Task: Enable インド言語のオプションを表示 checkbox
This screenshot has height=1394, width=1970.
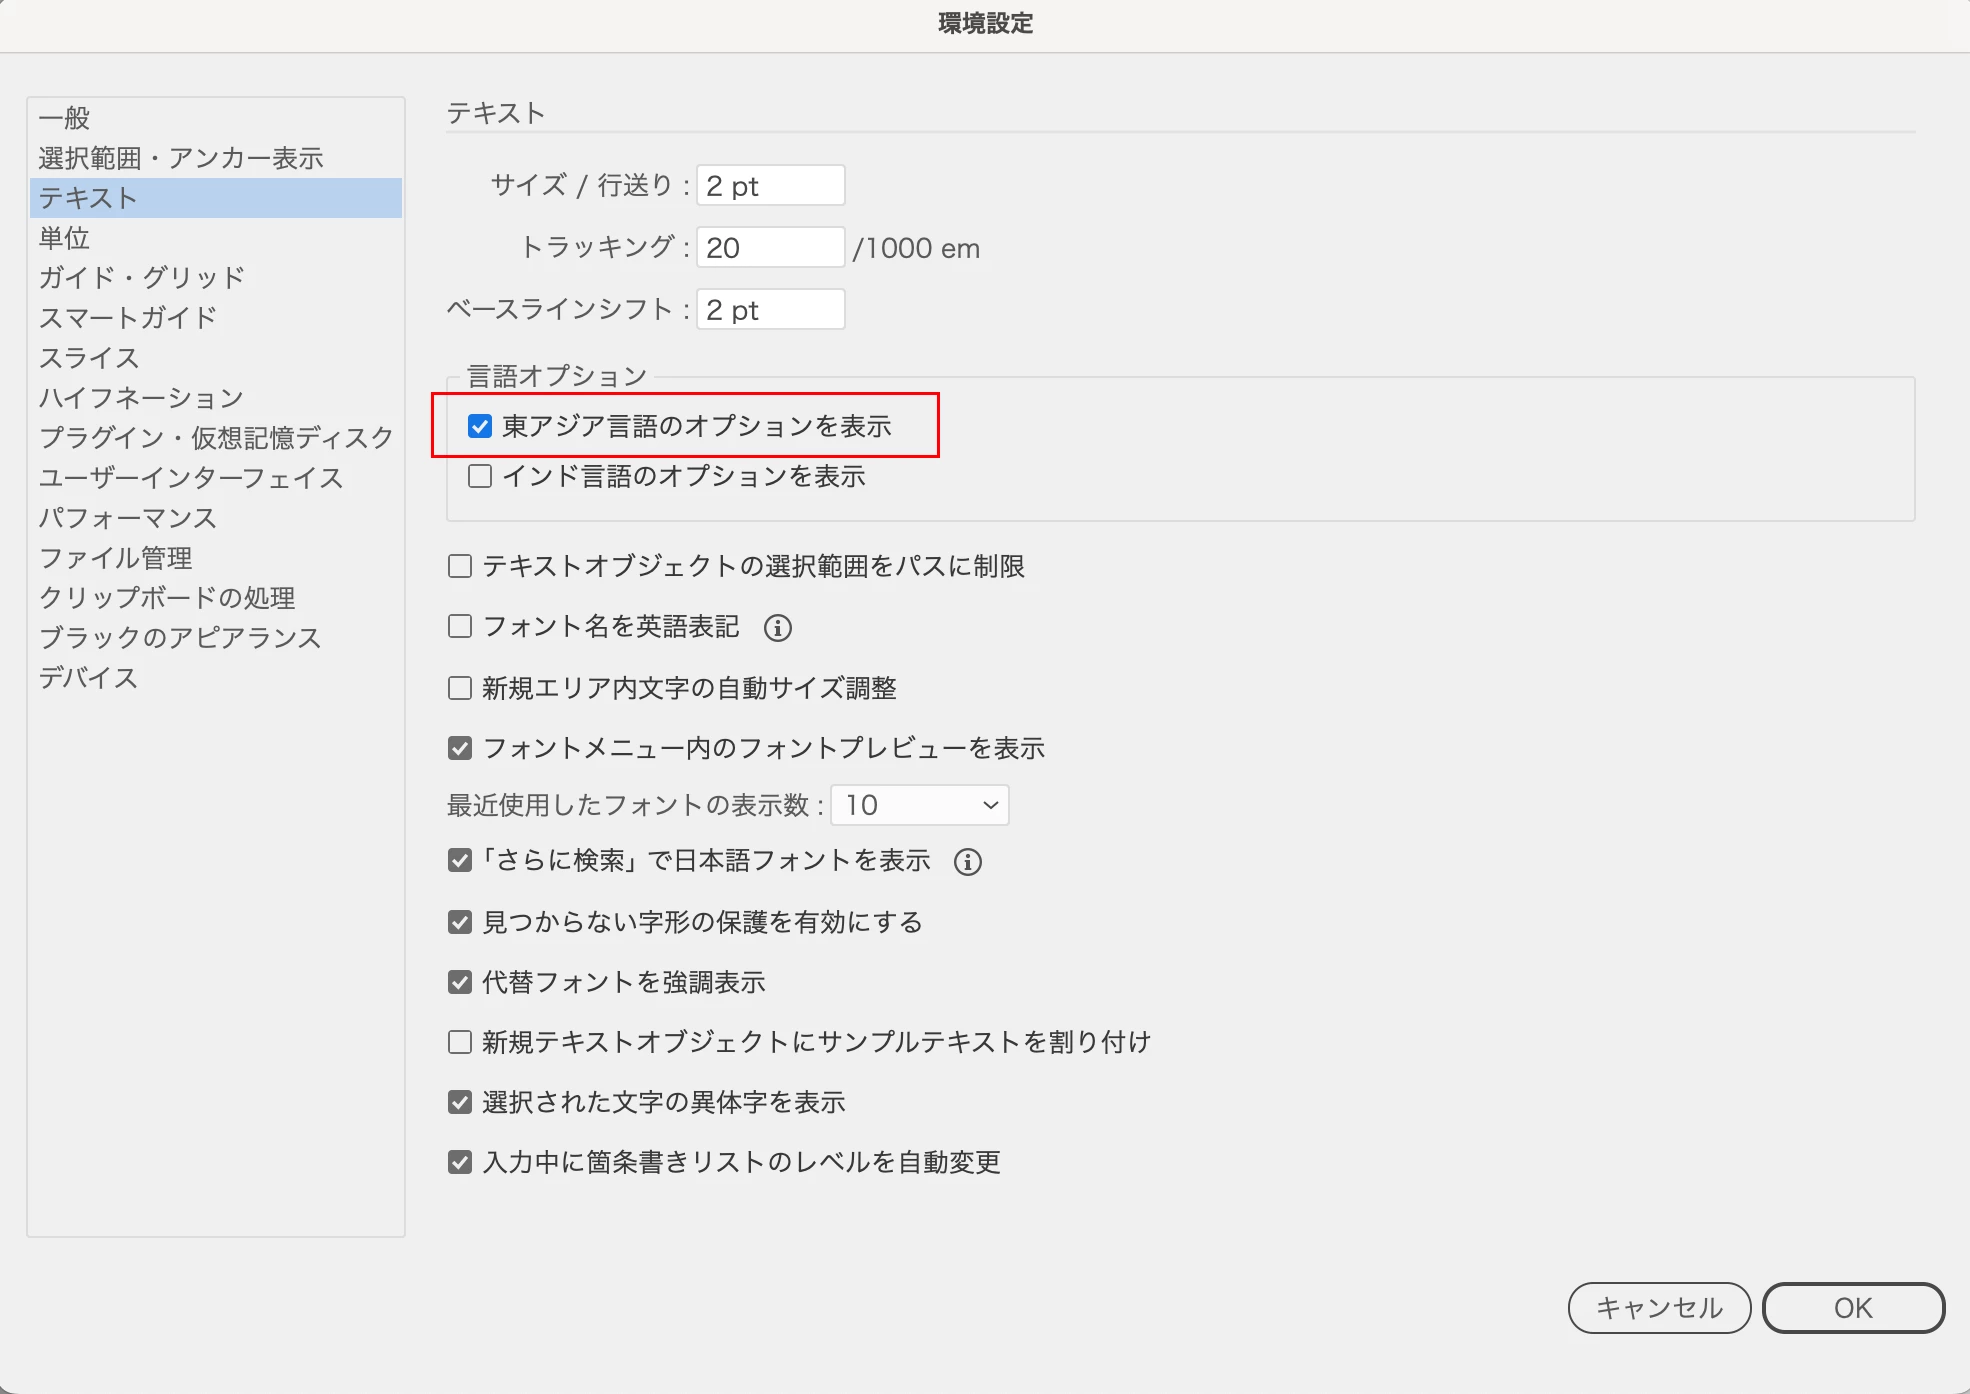Action: (x=480, y=476)
